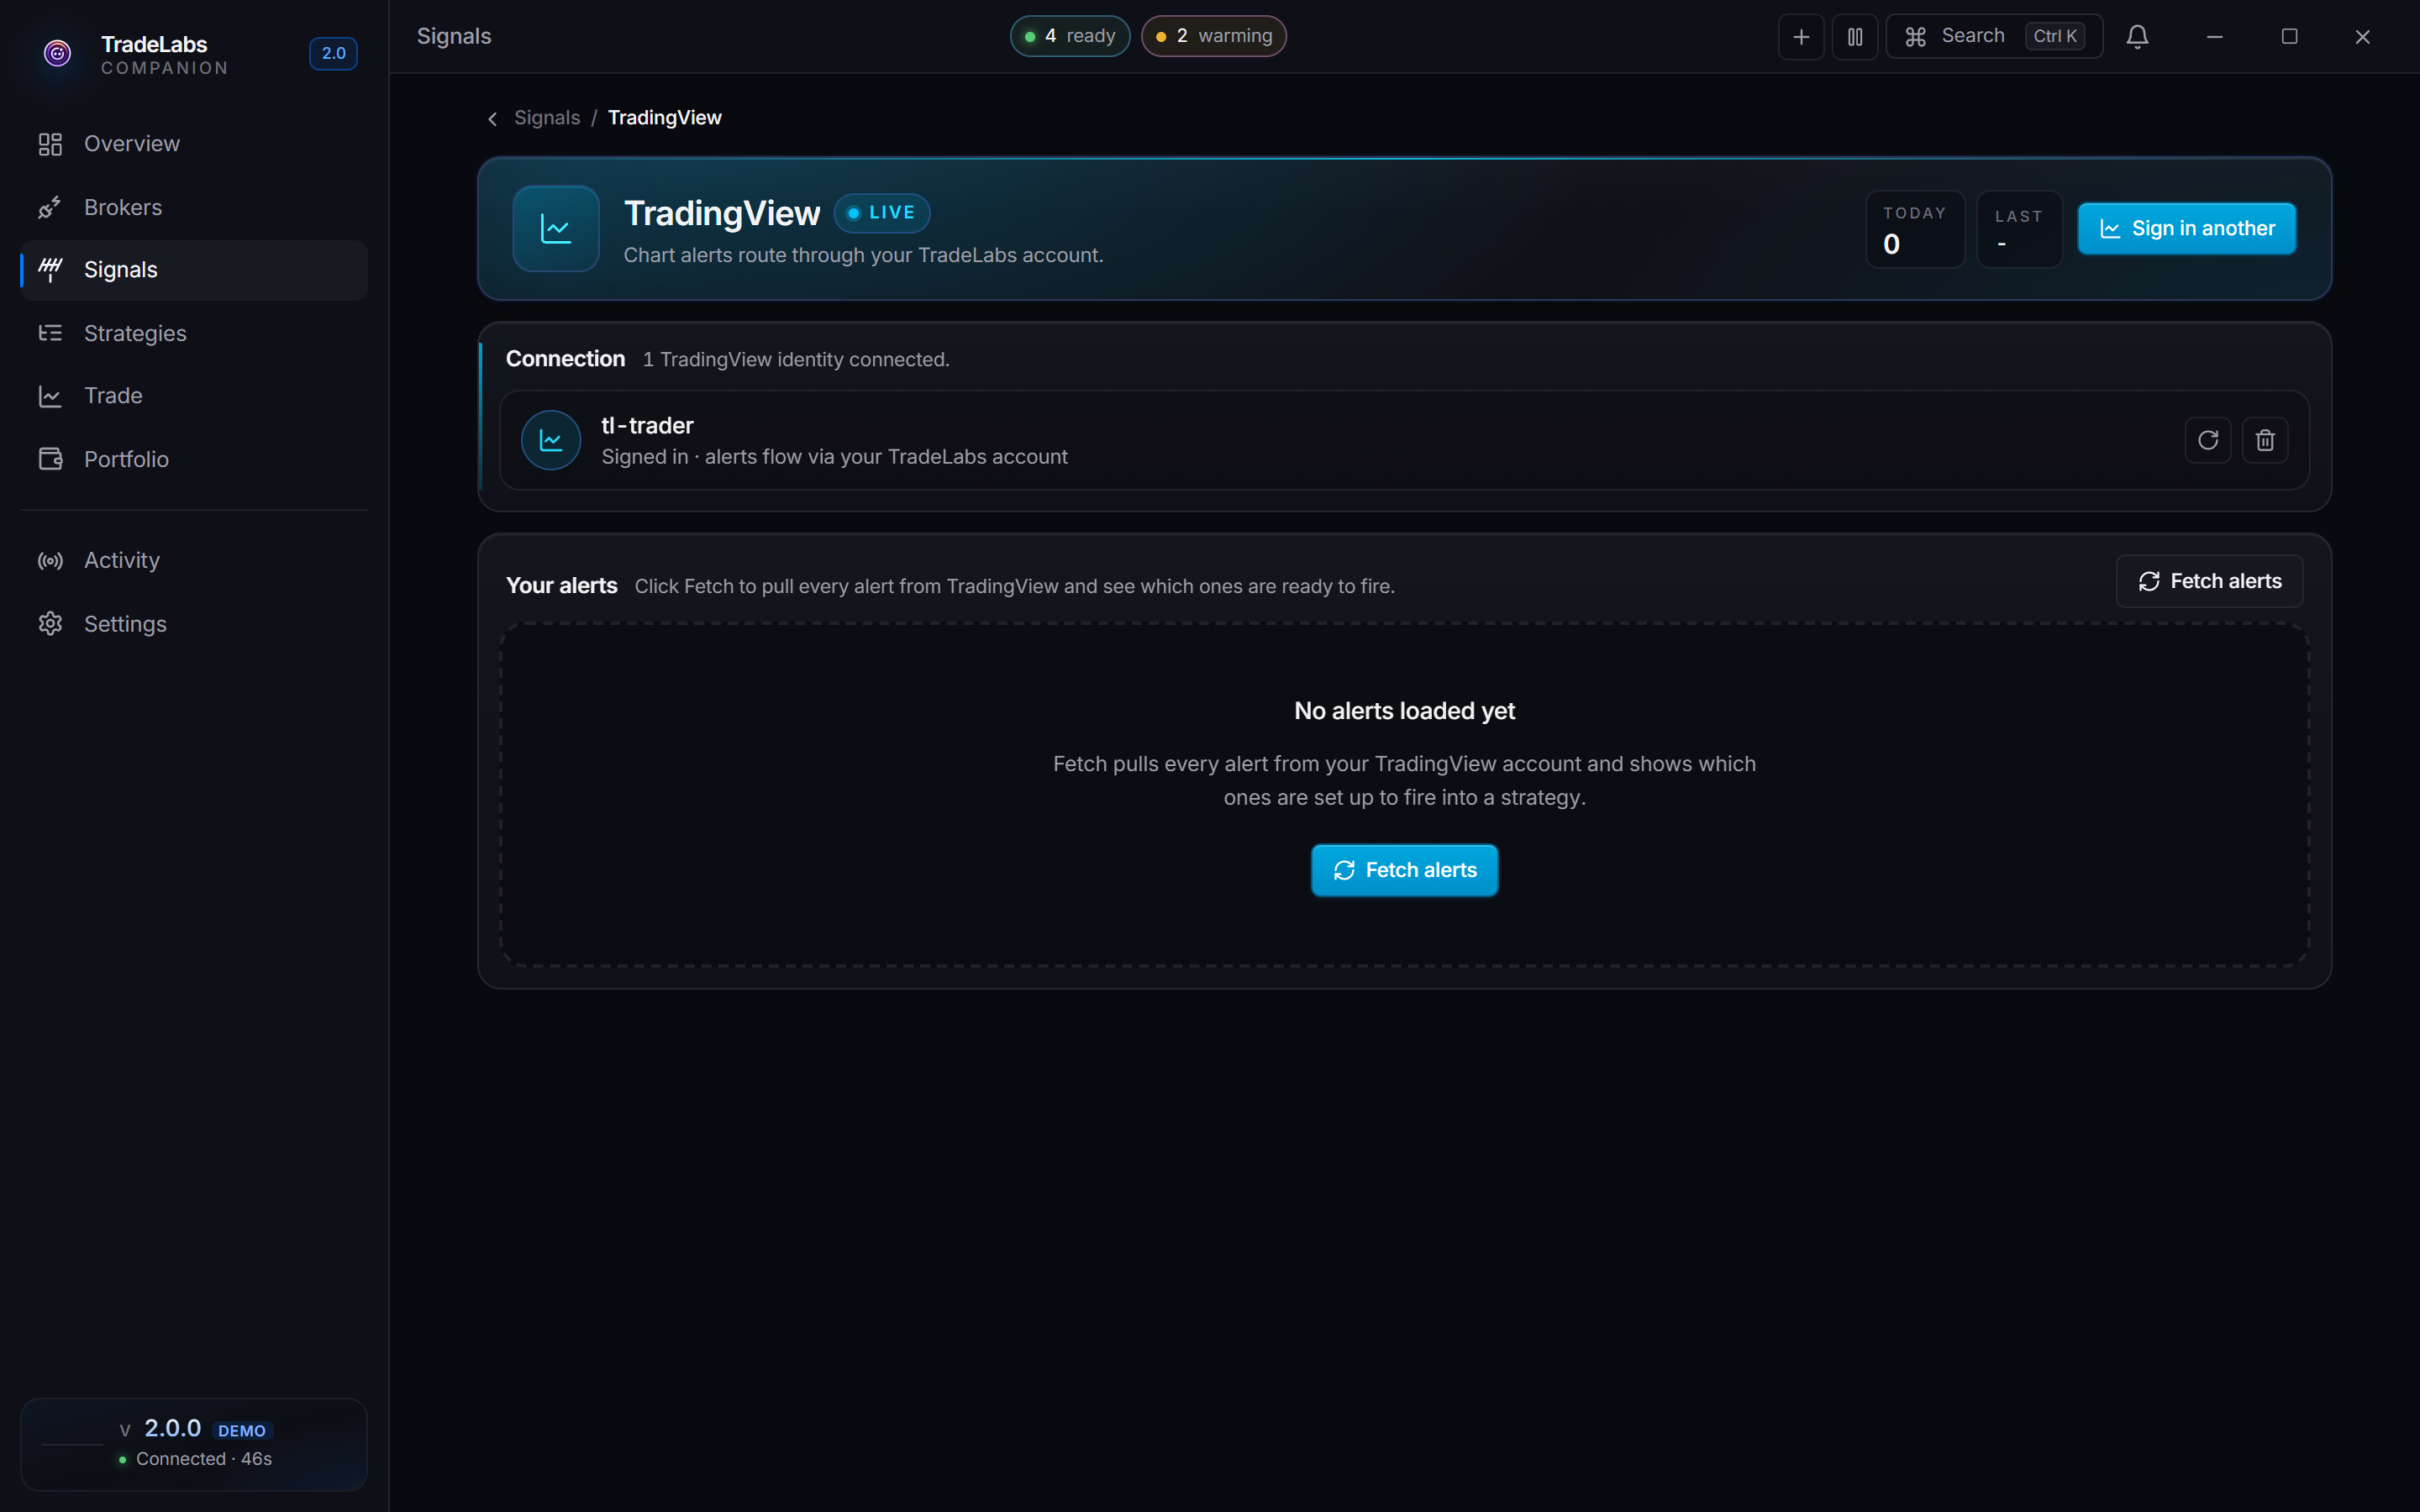
Task: Click the blue Fetch alerts button
Action: [1404, 870]
